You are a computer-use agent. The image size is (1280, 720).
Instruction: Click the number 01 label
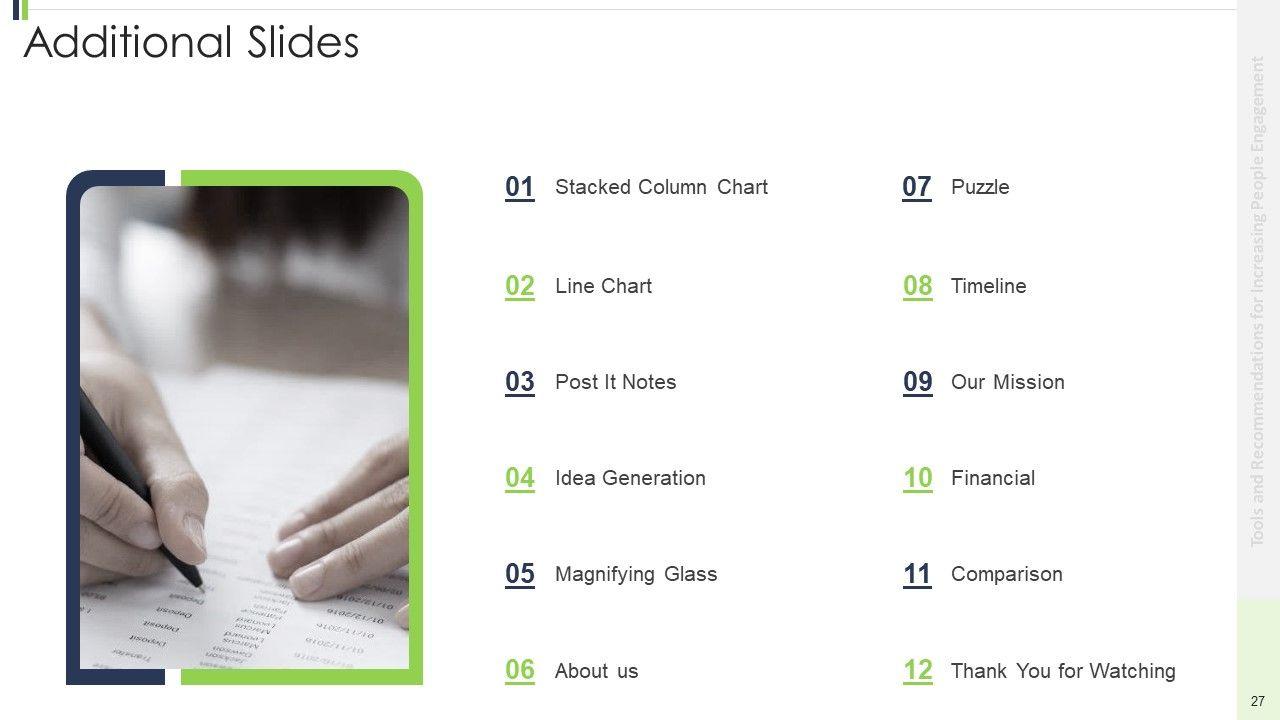(520, 187)
